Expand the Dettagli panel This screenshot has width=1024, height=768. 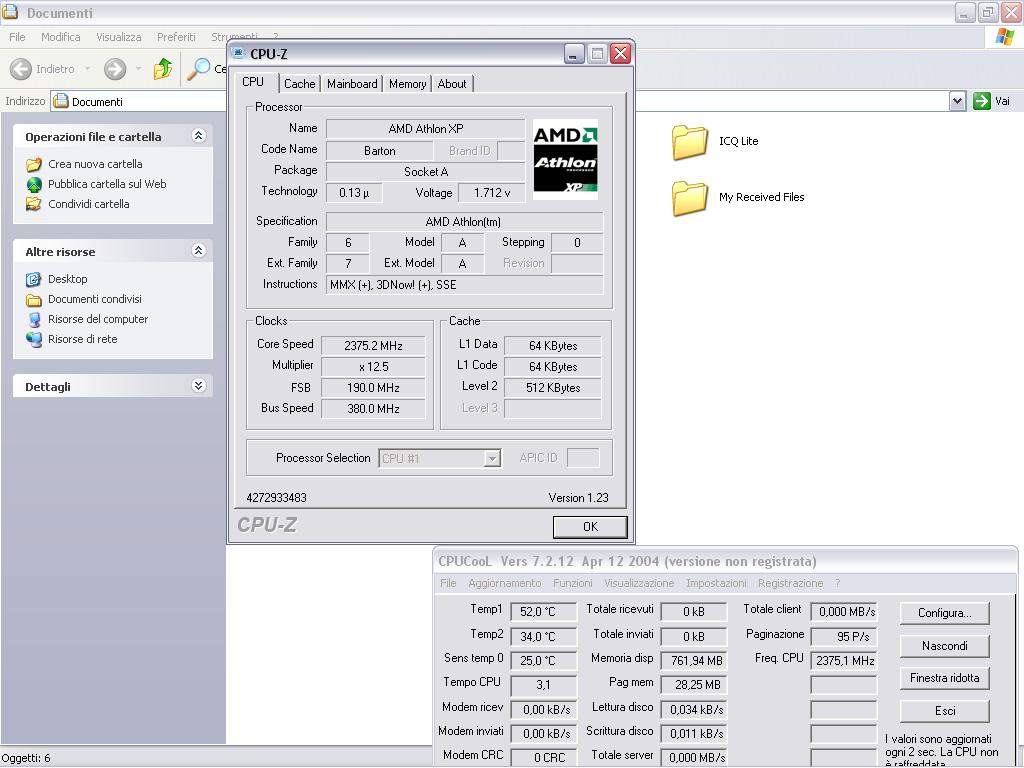click(199, 385)
